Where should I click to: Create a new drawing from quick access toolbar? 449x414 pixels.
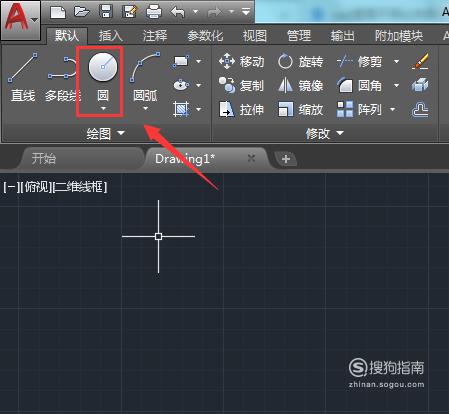(x=58, y=12)
